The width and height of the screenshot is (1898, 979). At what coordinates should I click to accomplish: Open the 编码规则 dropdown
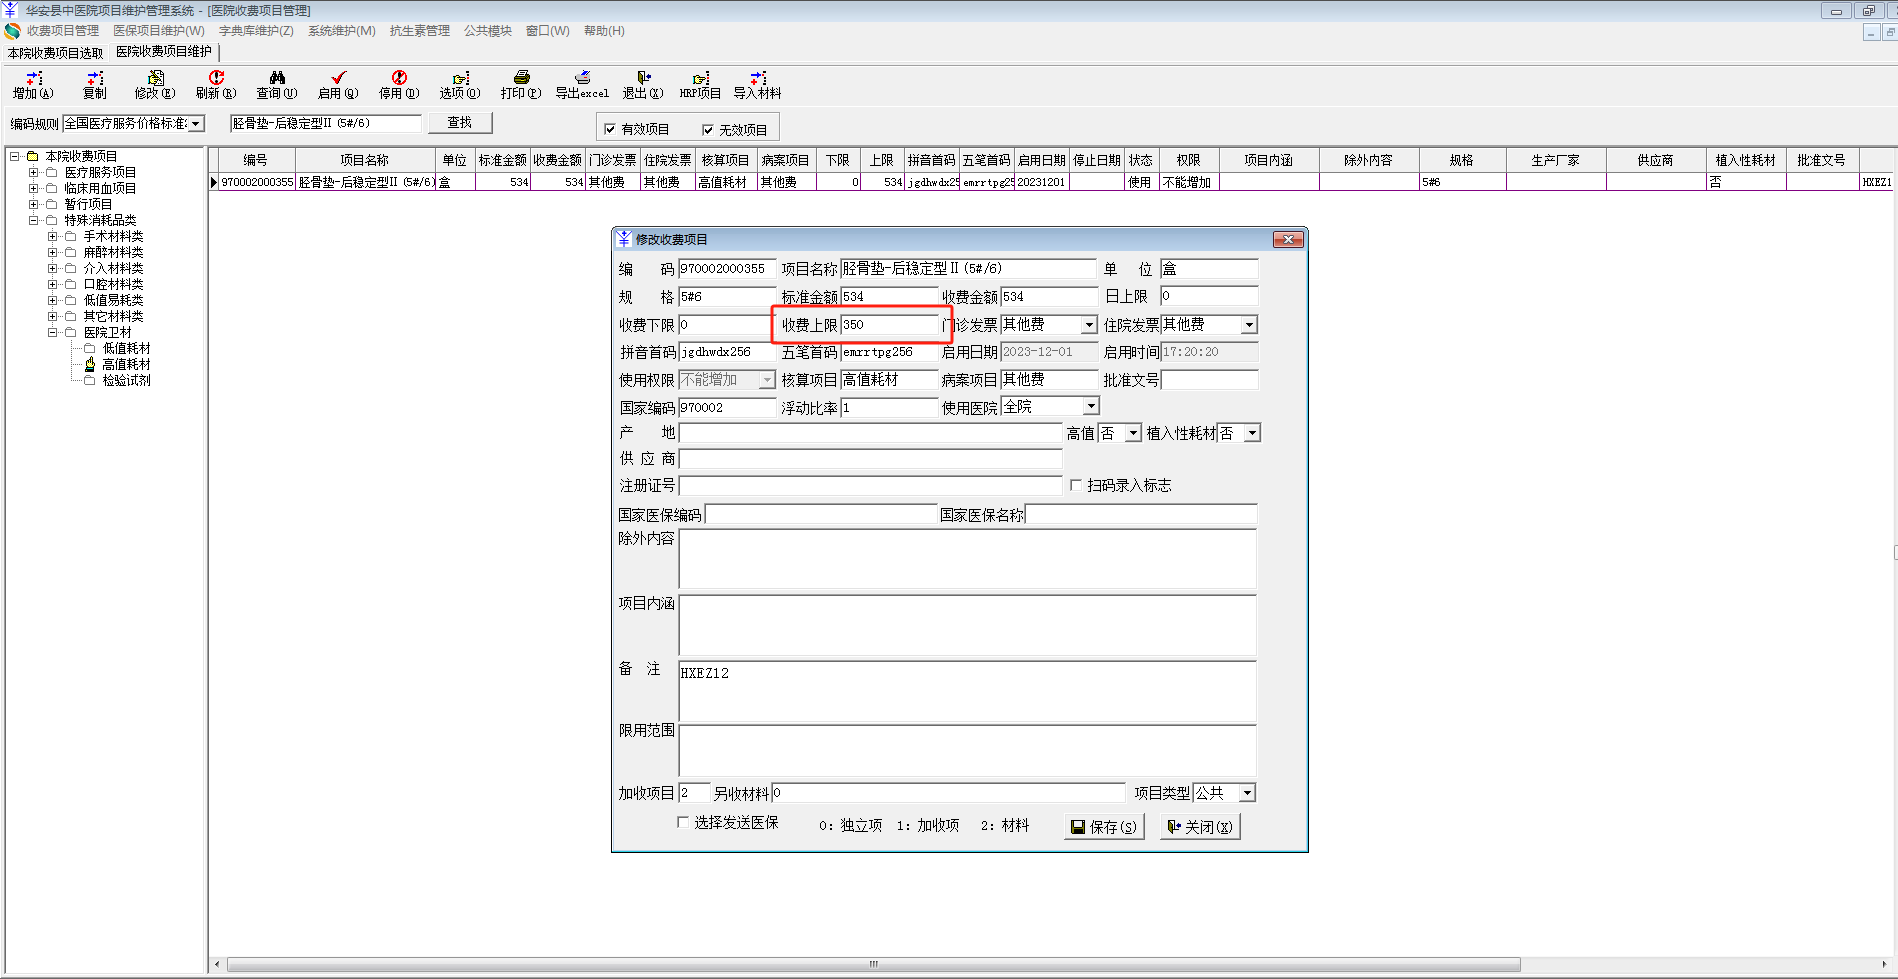(196, 124)
